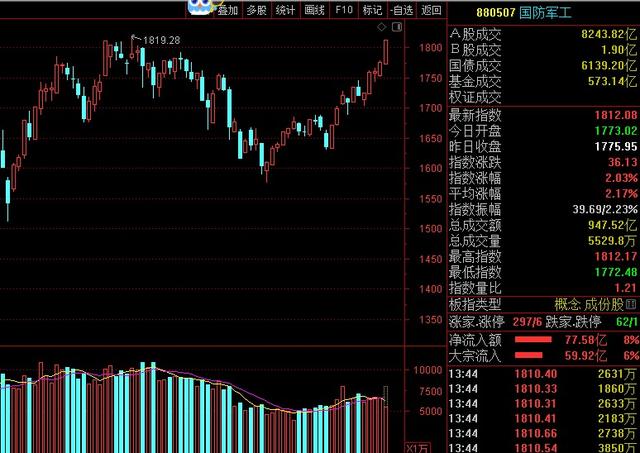Viewport: 640px width, 453px height.
Task: Click 指数涨跌 value 36.13
Action: click(x=623, y=162)
